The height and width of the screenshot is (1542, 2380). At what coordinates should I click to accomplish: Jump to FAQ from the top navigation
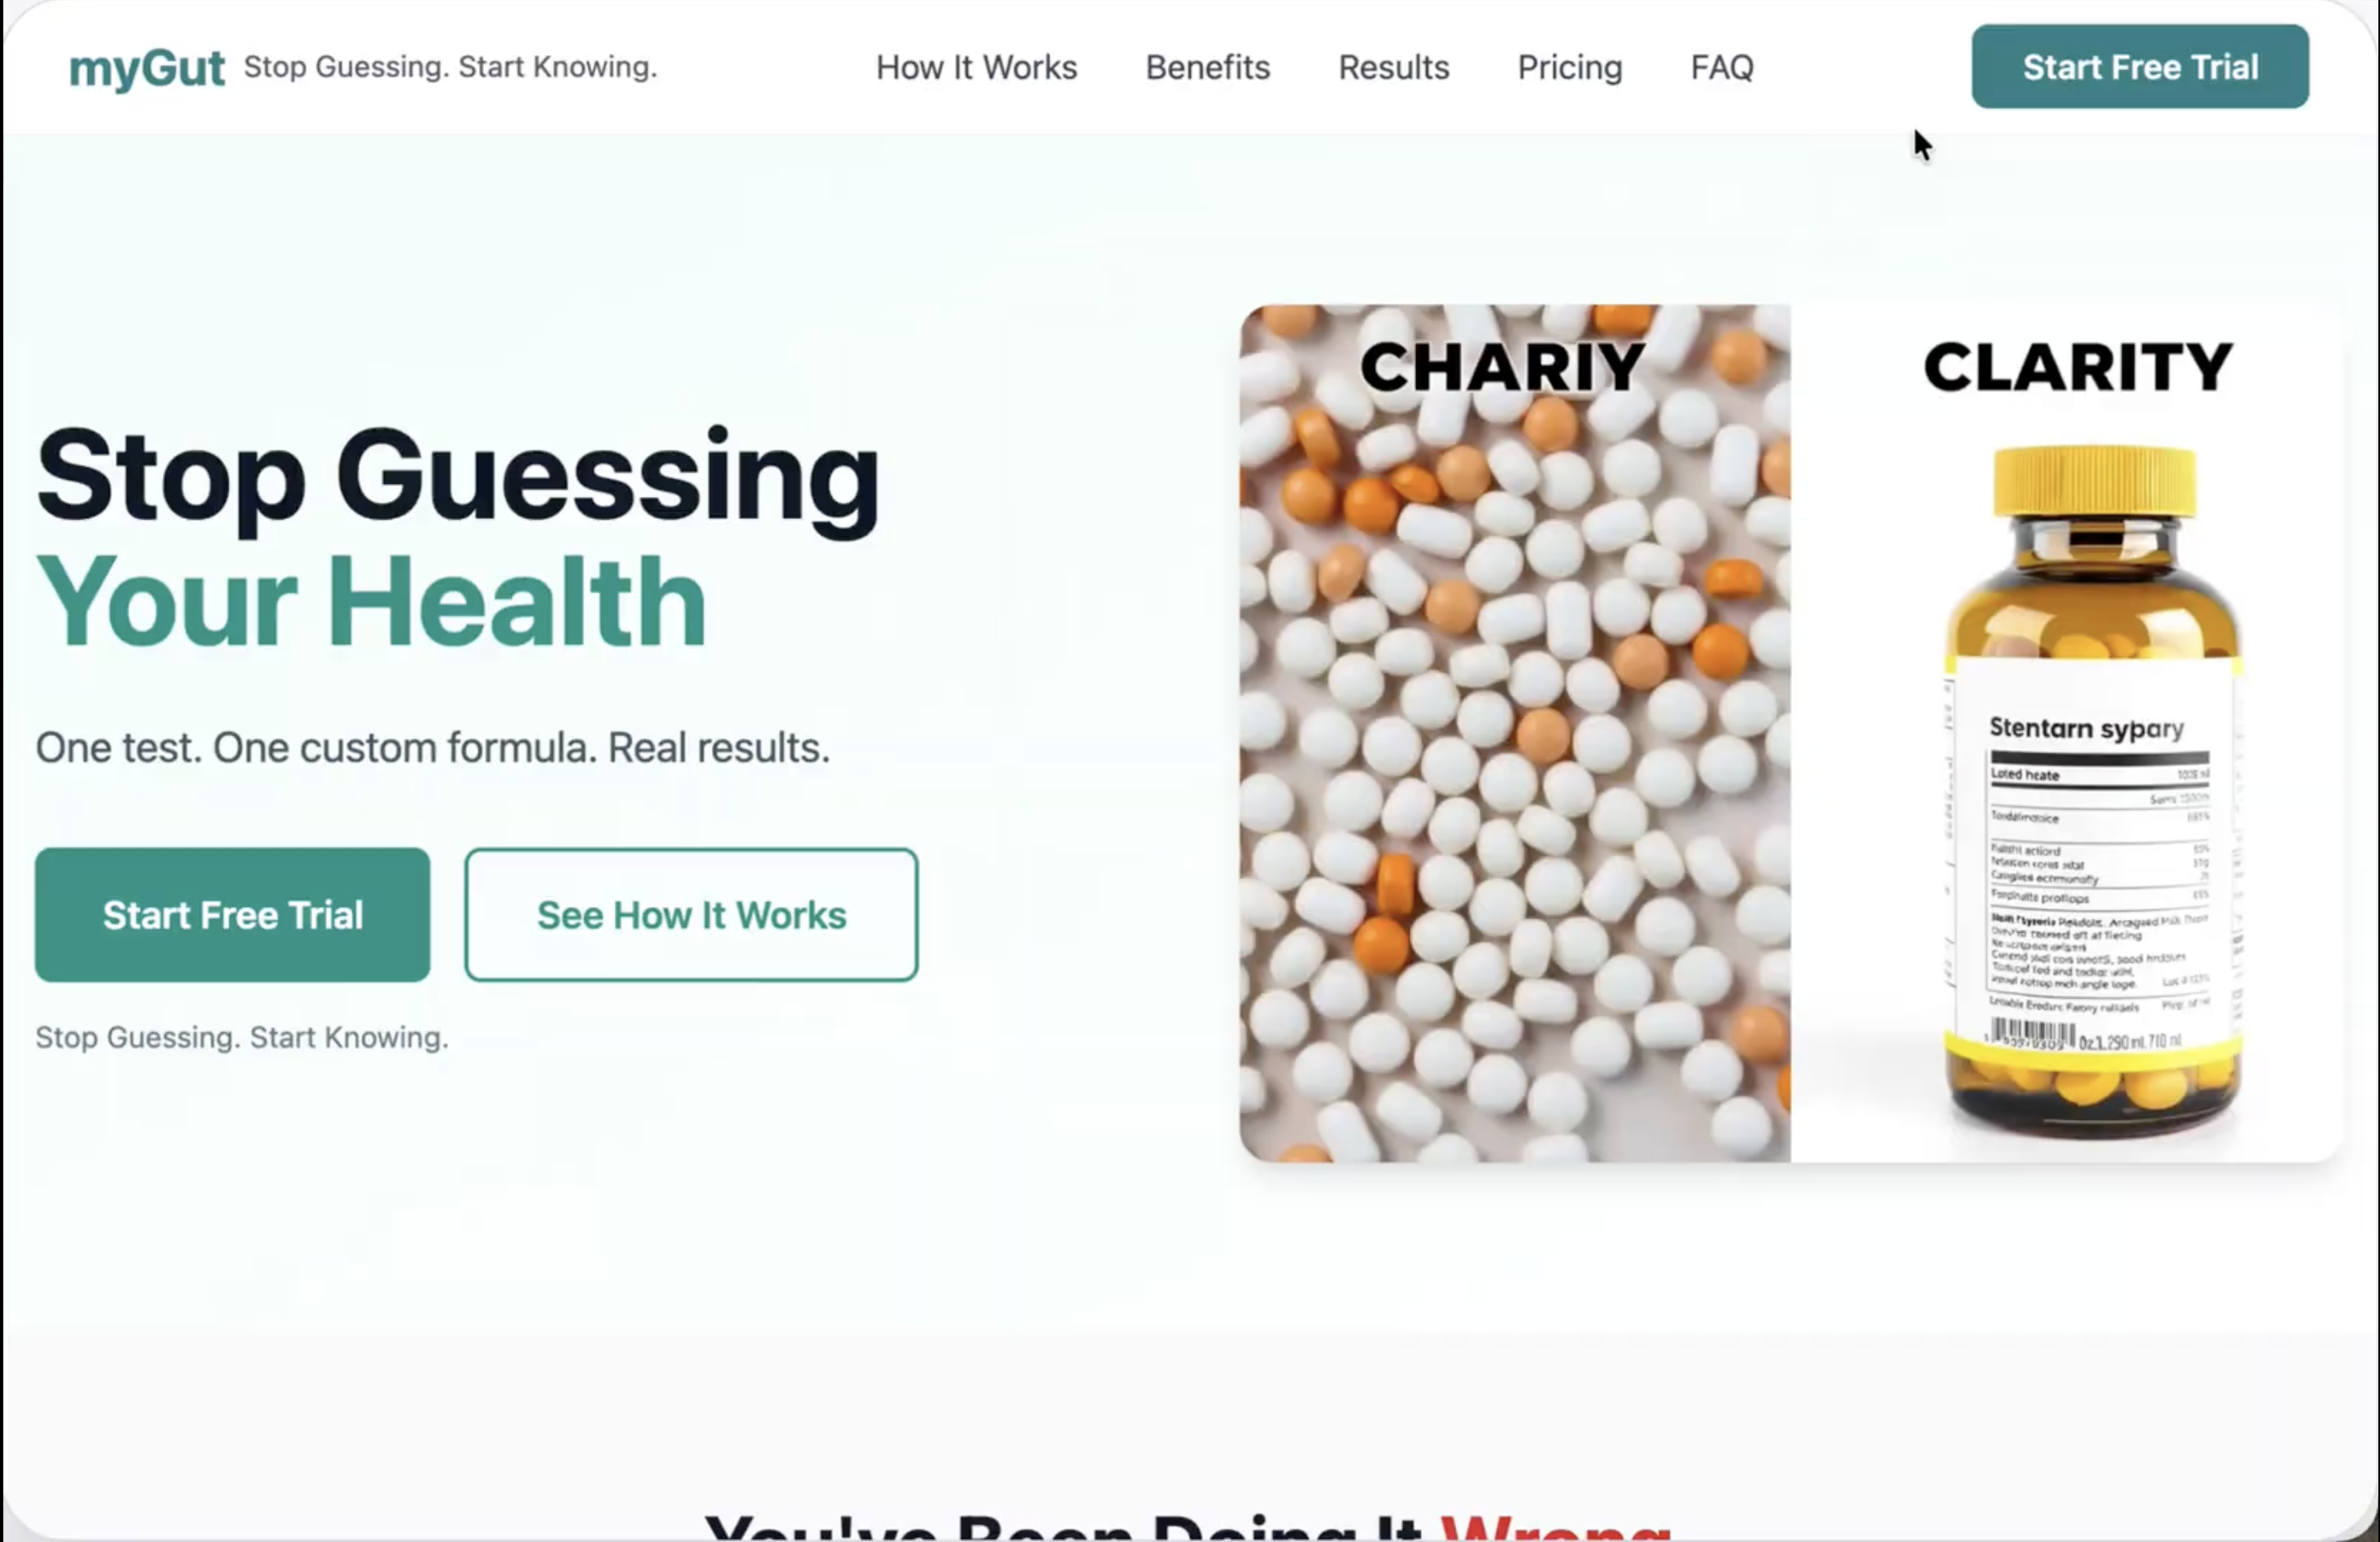1721,67
